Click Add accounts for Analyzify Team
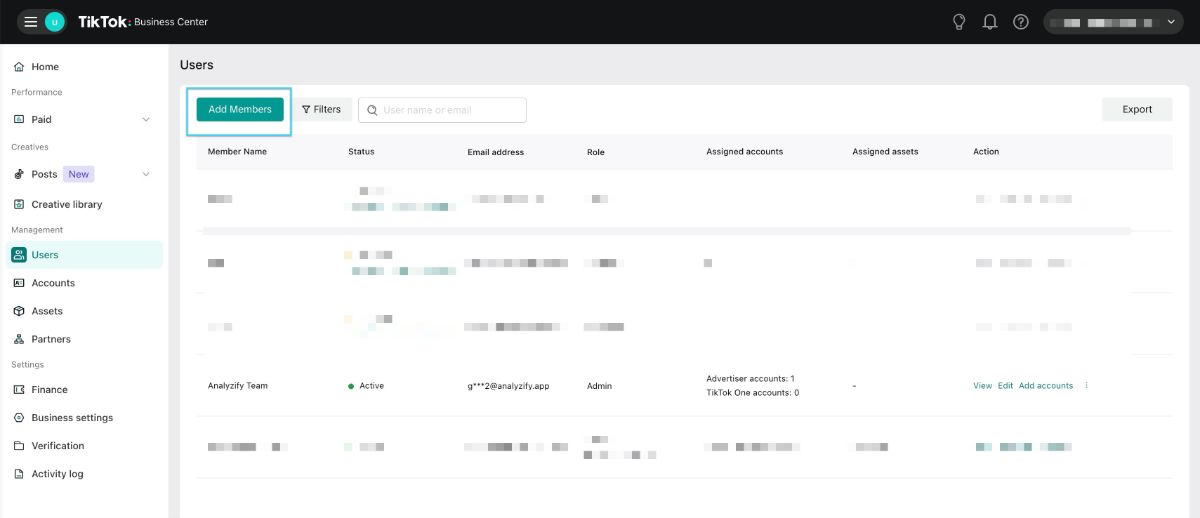This screenshot has height=518, width=1200. click(1045, 386)
